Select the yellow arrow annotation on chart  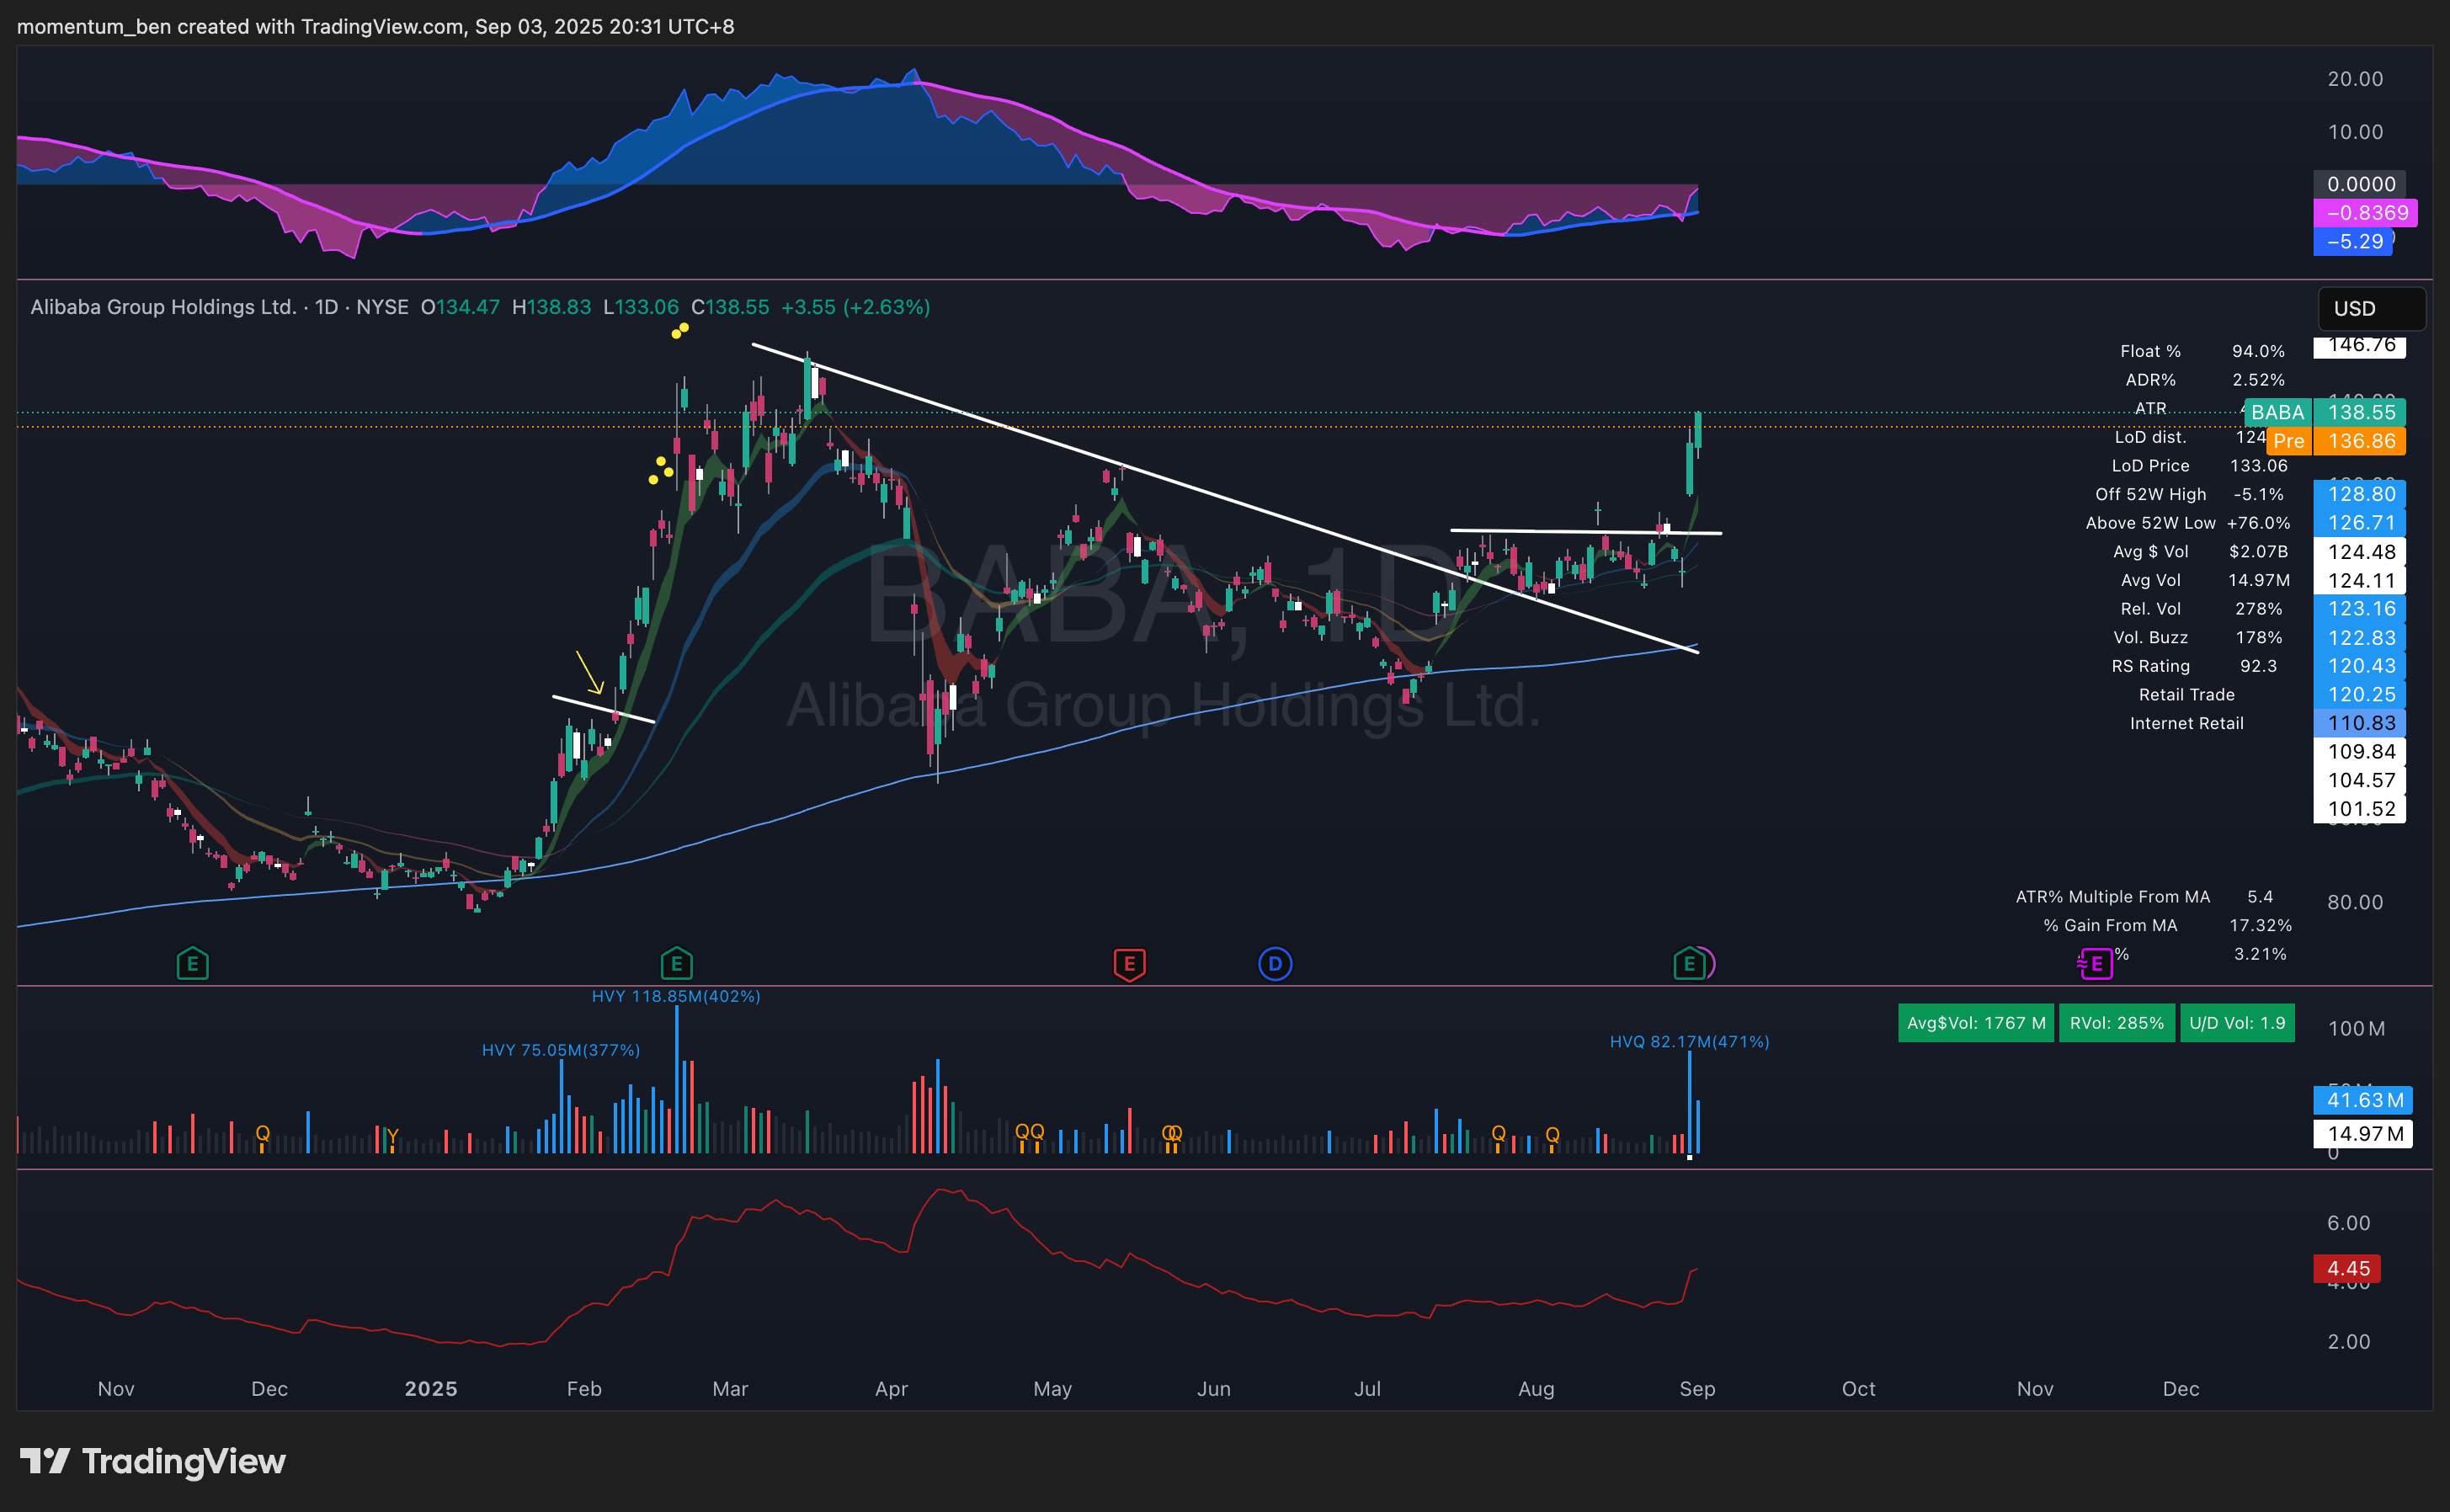pyautogui.click(x=590, y=672)
